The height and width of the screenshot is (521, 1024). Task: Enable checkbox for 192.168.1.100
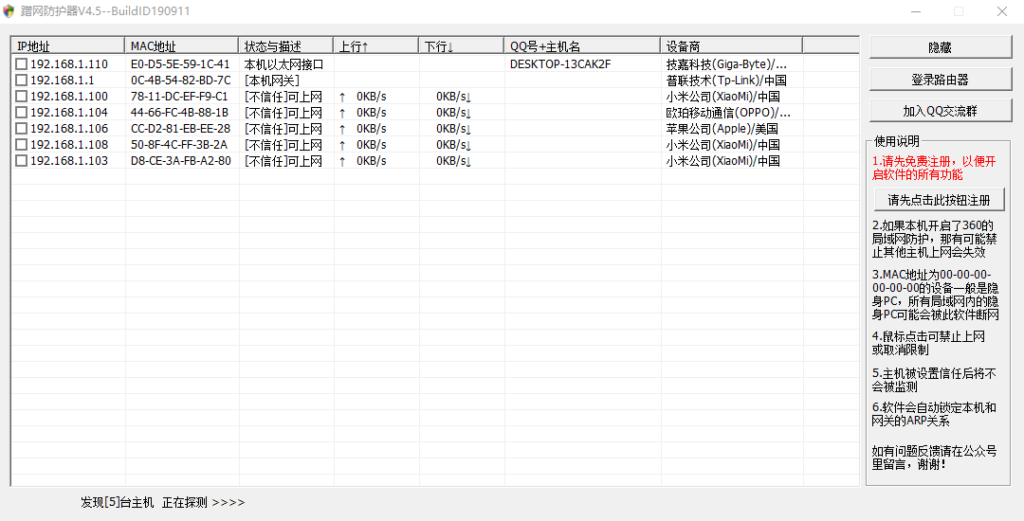tap(21, 96)
